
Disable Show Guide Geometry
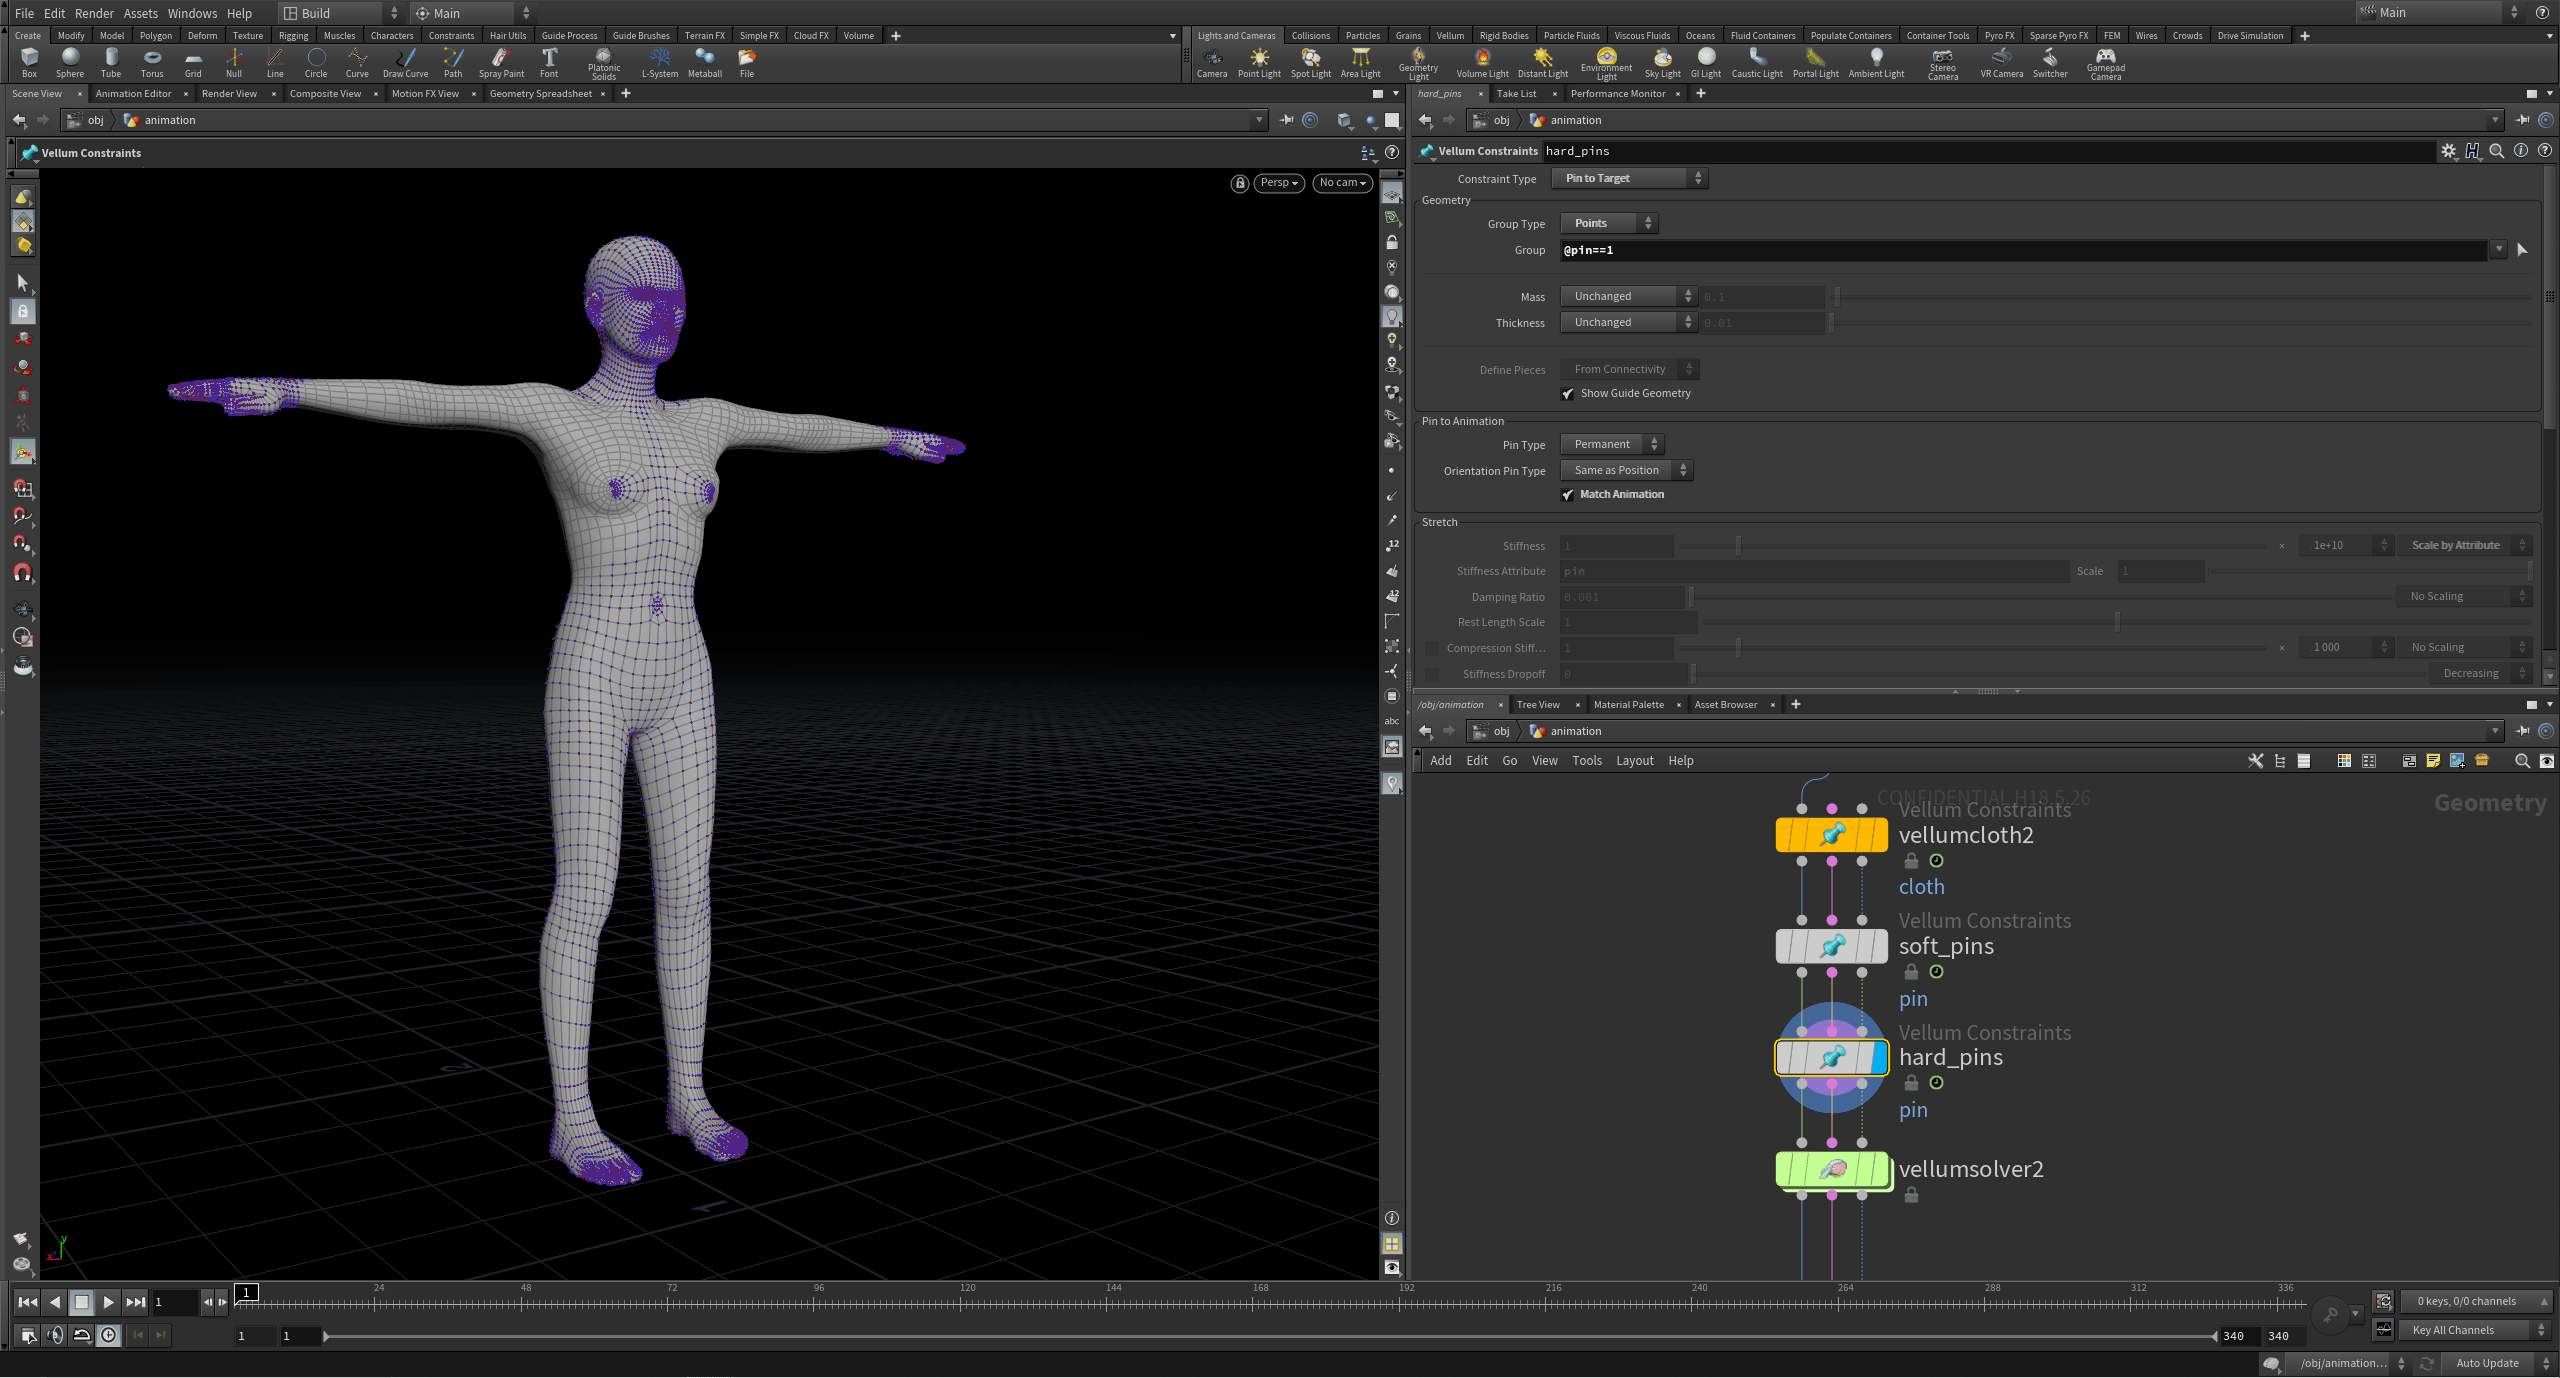[x=1567, y=394]
